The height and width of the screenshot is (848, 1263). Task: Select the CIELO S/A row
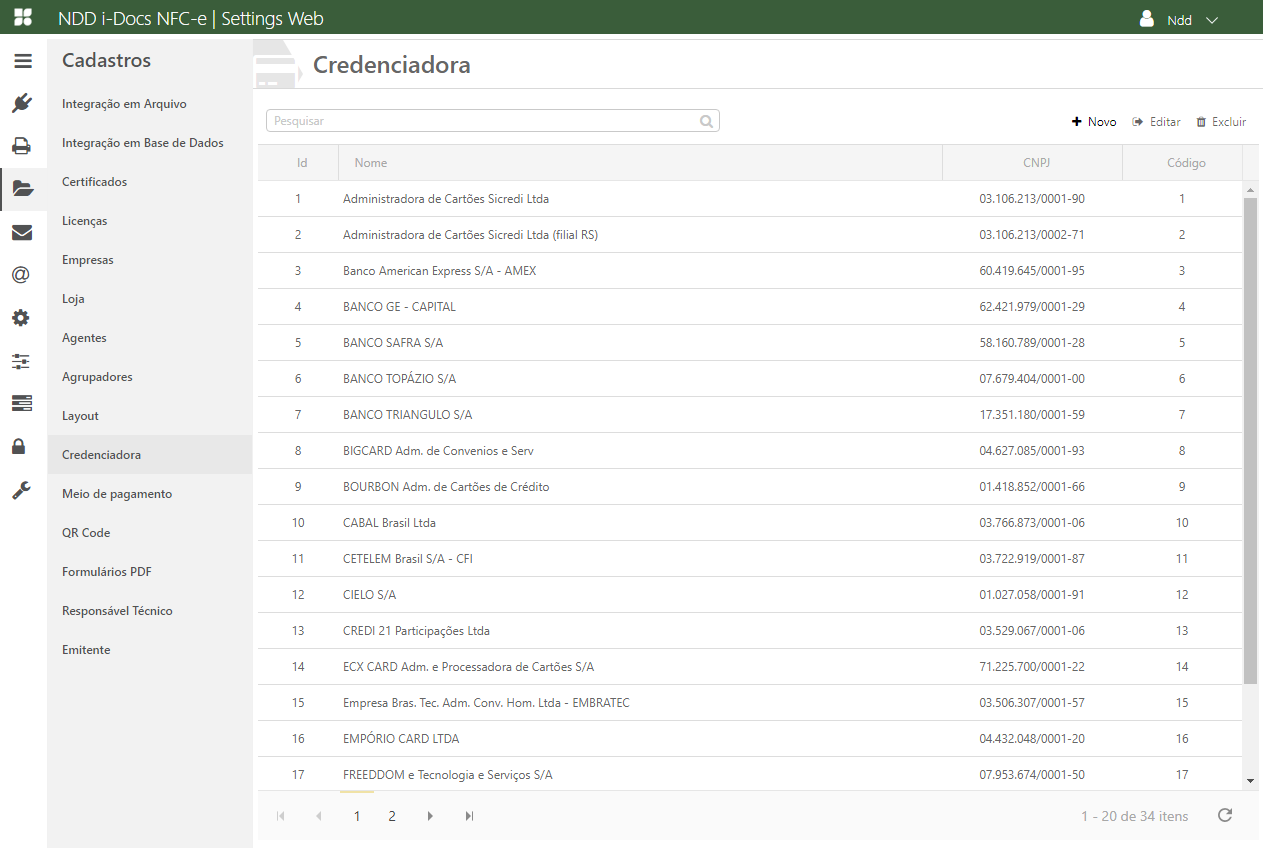[x=640, y=595]
